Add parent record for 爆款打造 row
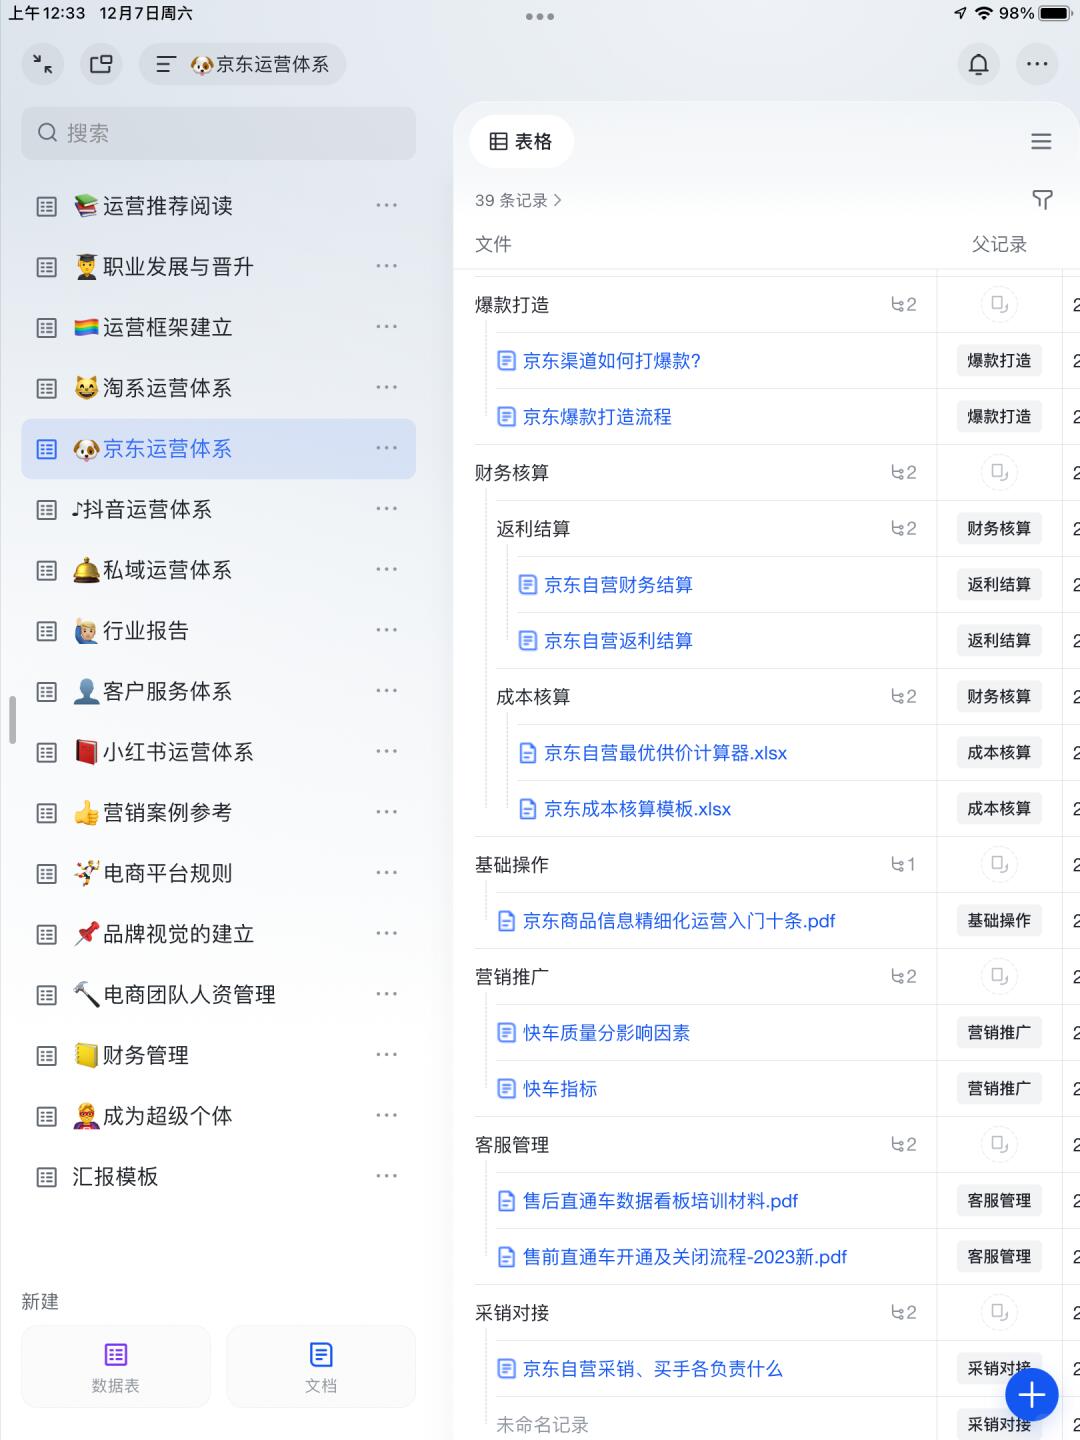1080x1440 pixels. (999, 304)
